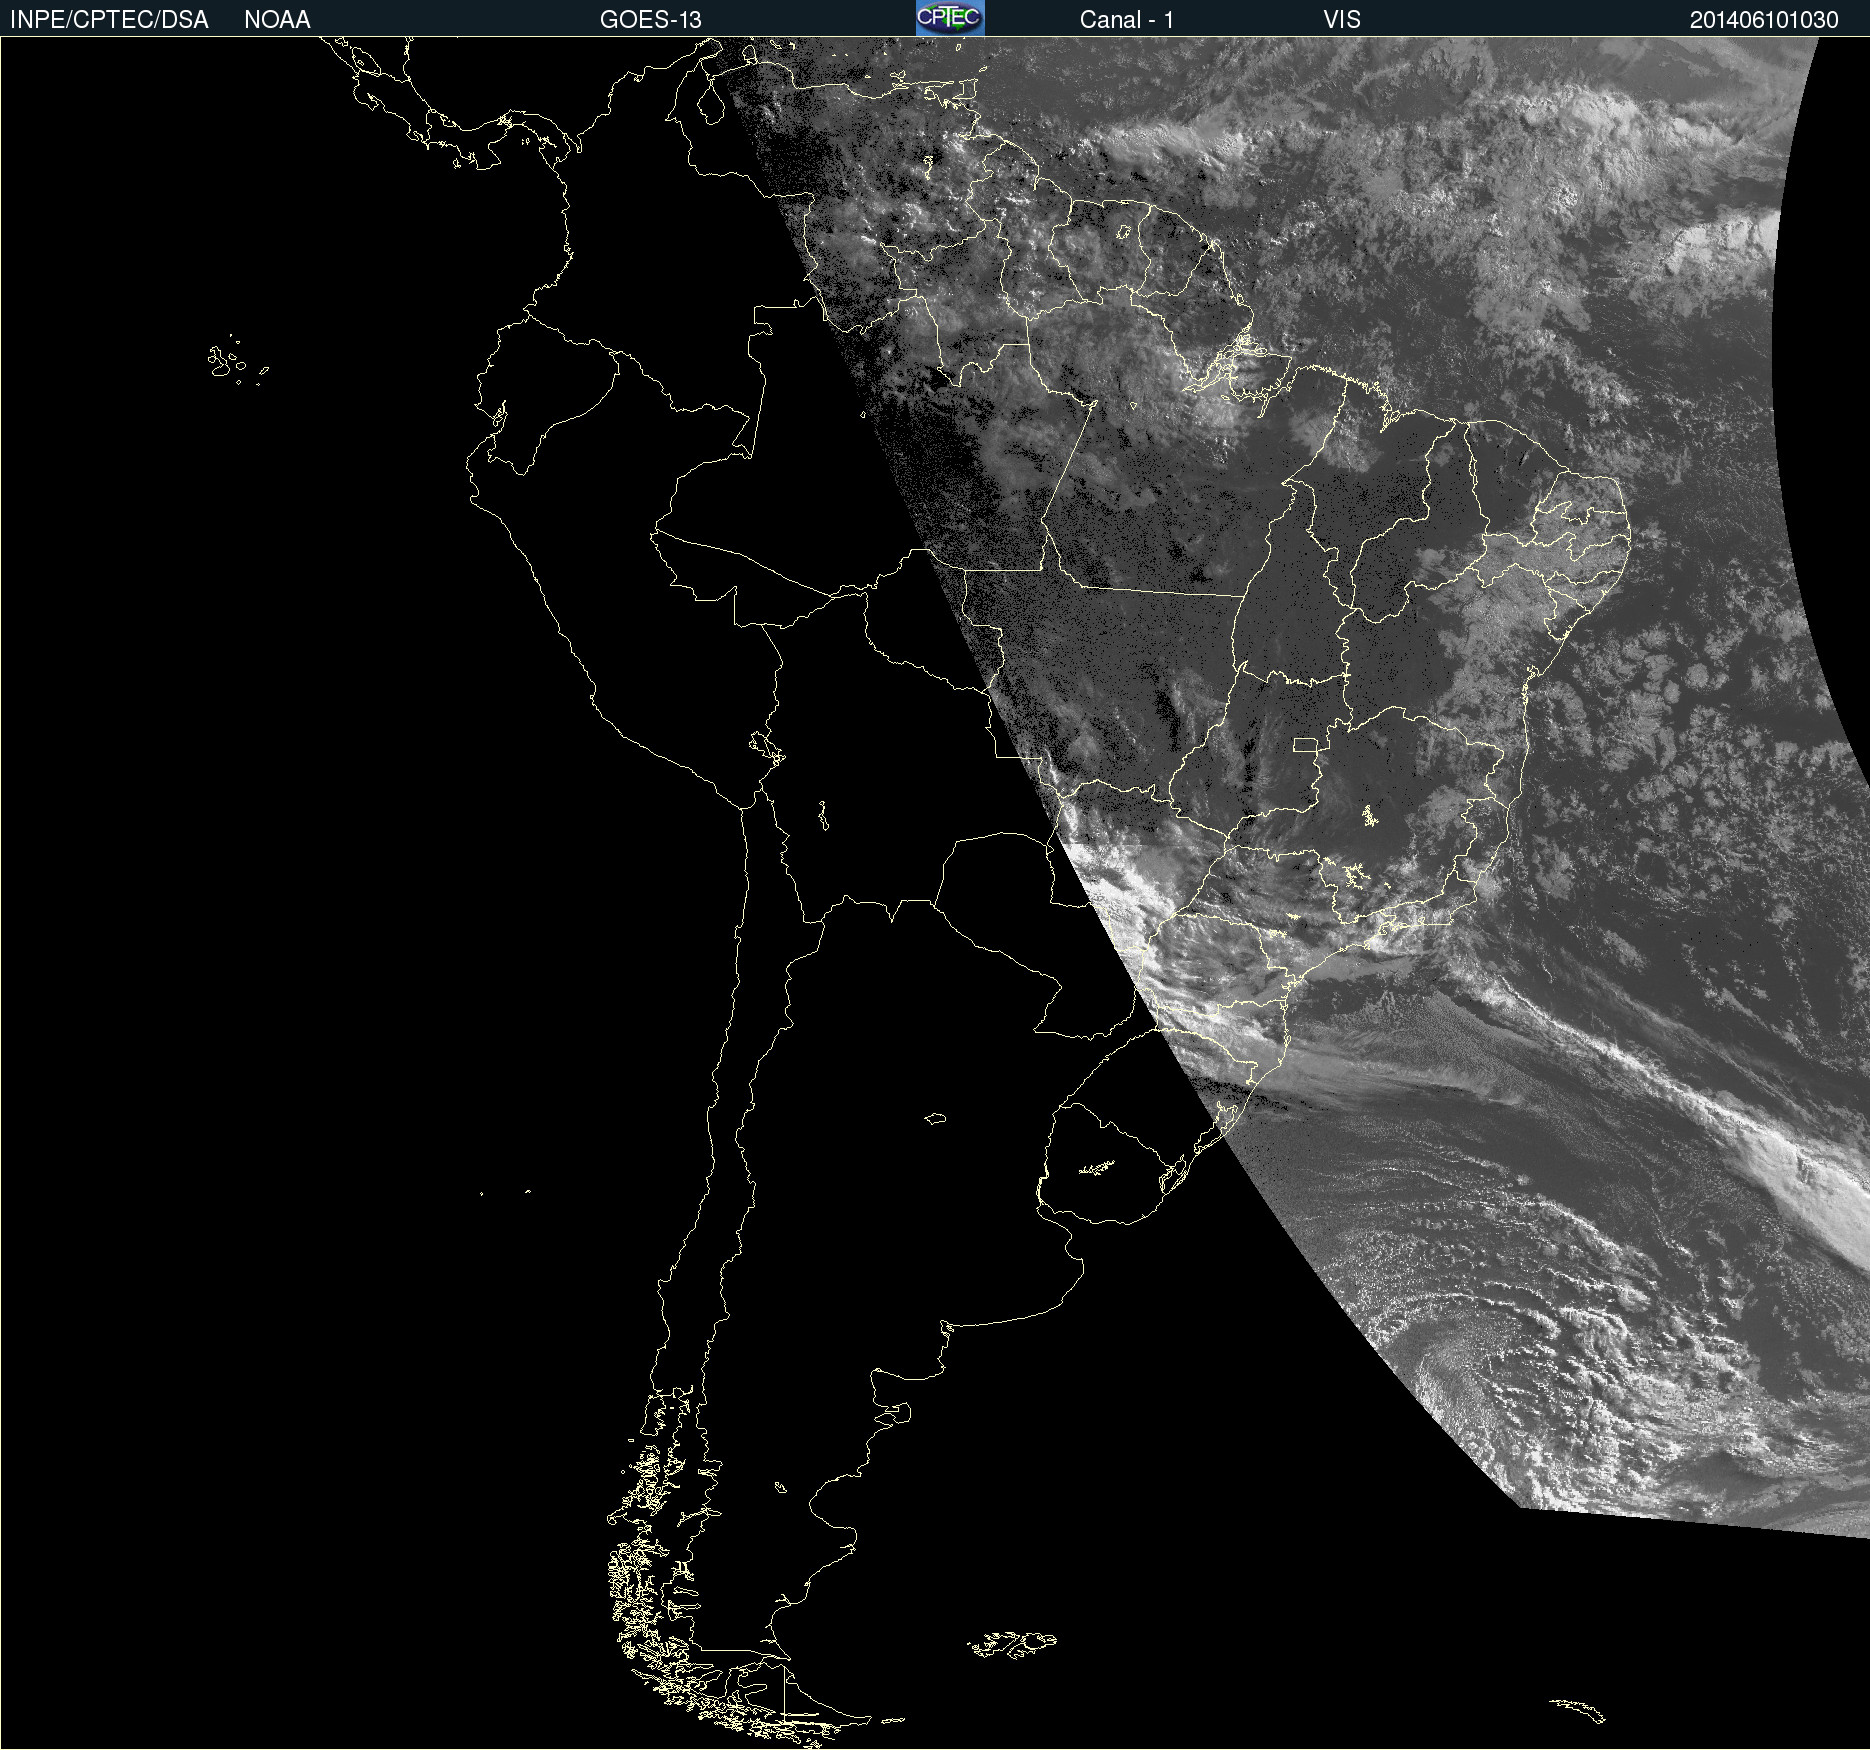Screen dimensions: 1870x1750
Task: Select the 201406101030 timestamp
Action: [1764, 20]
